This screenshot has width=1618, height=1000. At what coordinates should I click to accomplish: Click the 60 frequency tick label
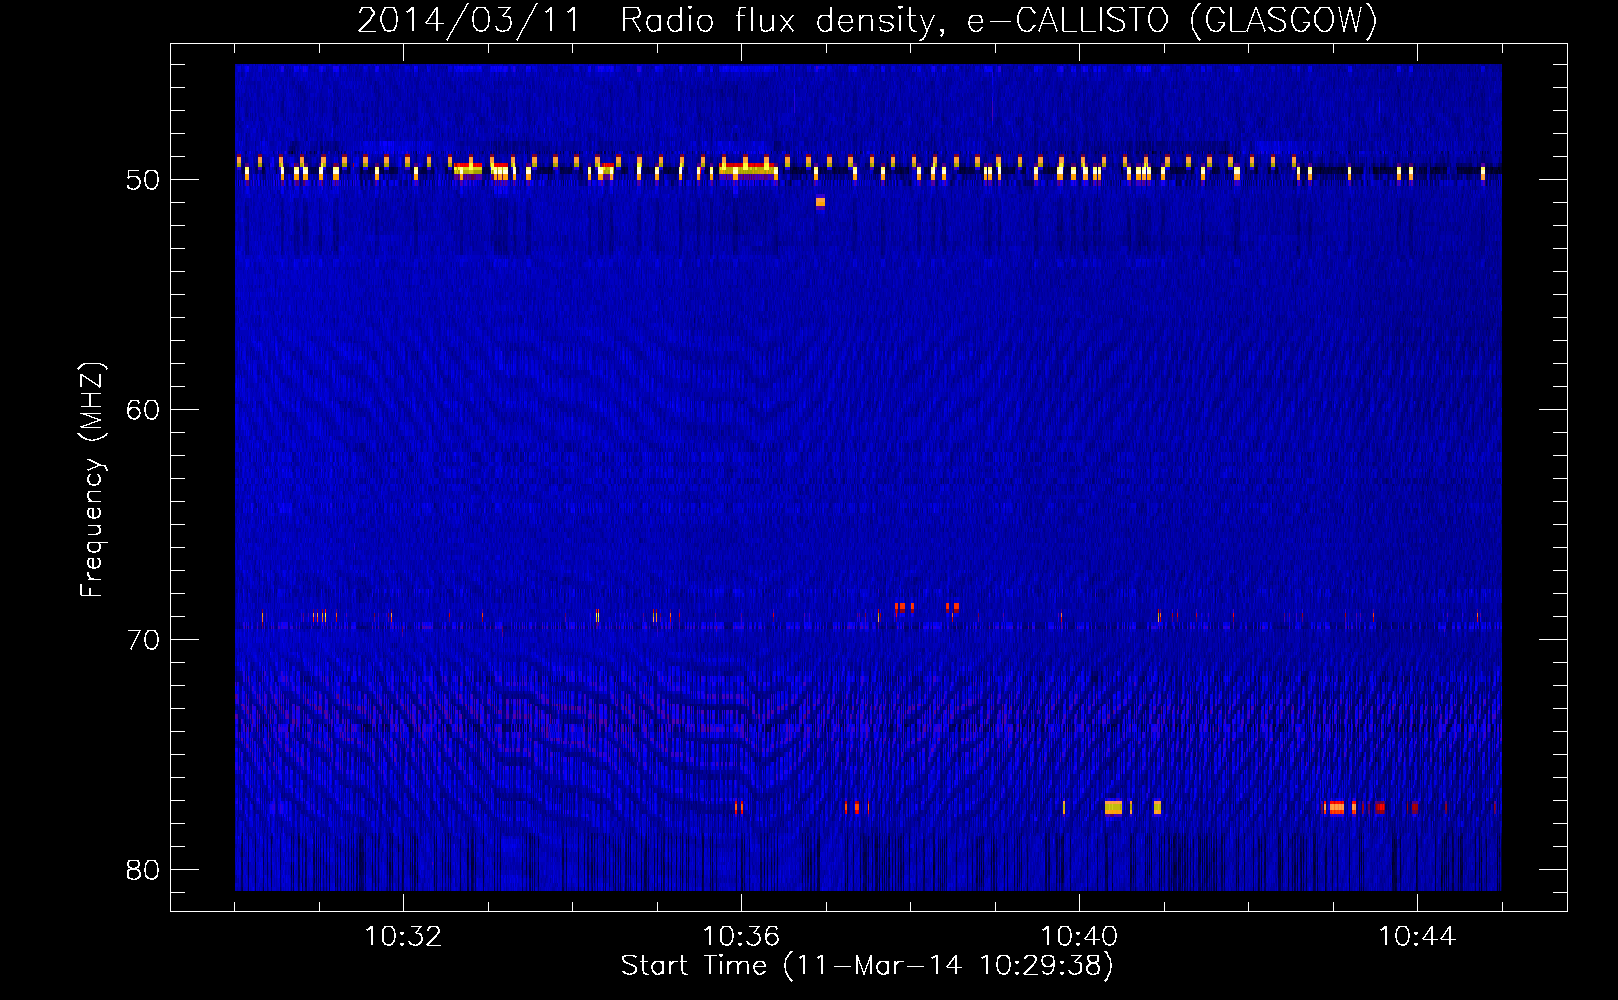(143, 410)
